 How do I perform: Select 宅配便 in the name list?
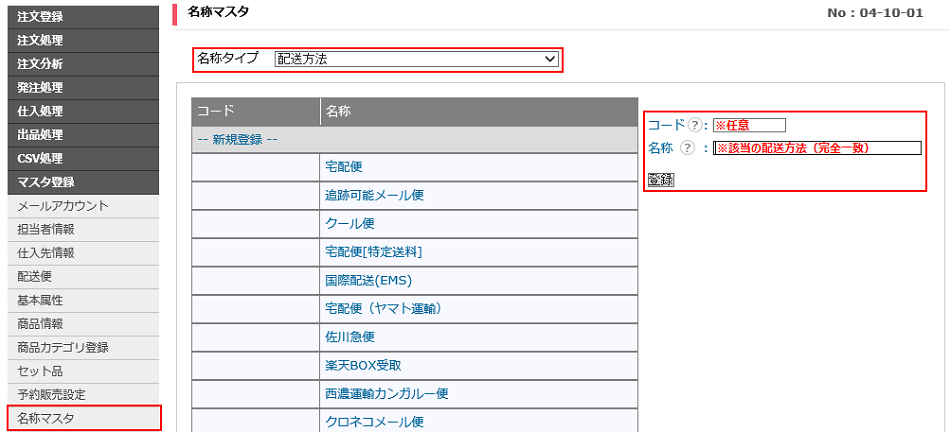[x=344, y=167]
